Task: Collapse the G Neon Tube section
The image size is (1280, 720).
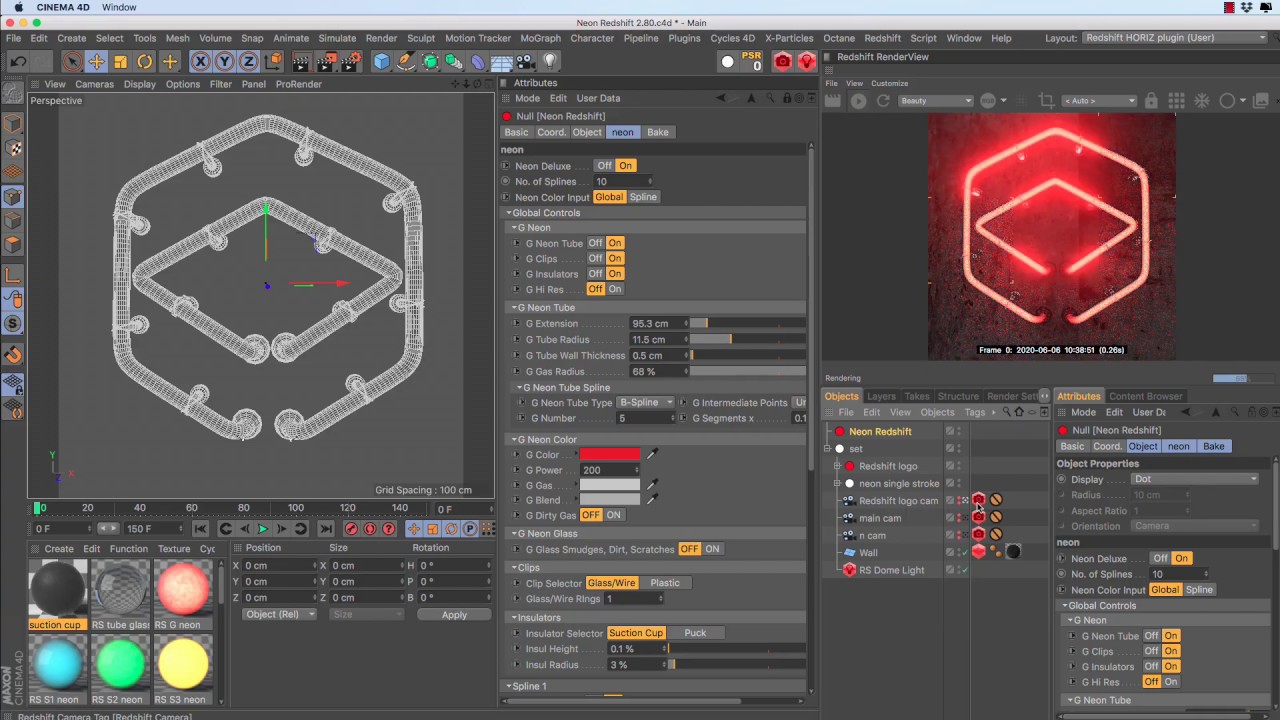Action: click(x=515, y=308)
